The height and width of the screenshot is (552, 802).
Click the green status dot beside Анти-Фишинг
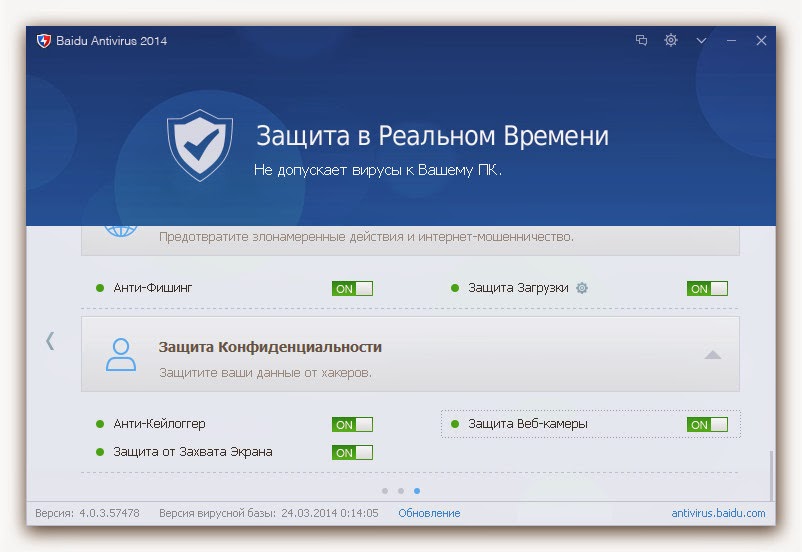[100, 288]
